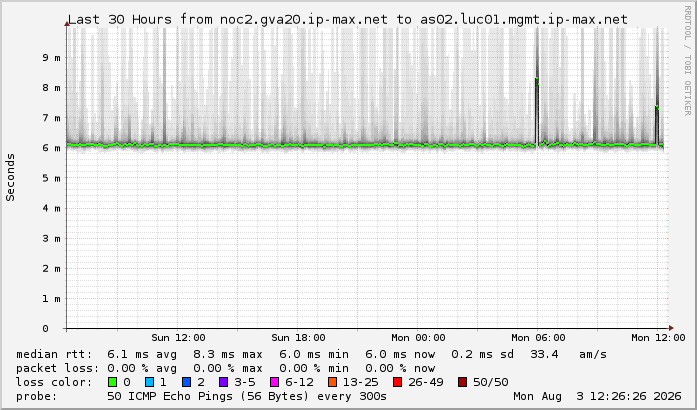The width and height of the screenshot is (697, 410).
Task: Click the '1 m' y-axis label
Action: [52, 299]
